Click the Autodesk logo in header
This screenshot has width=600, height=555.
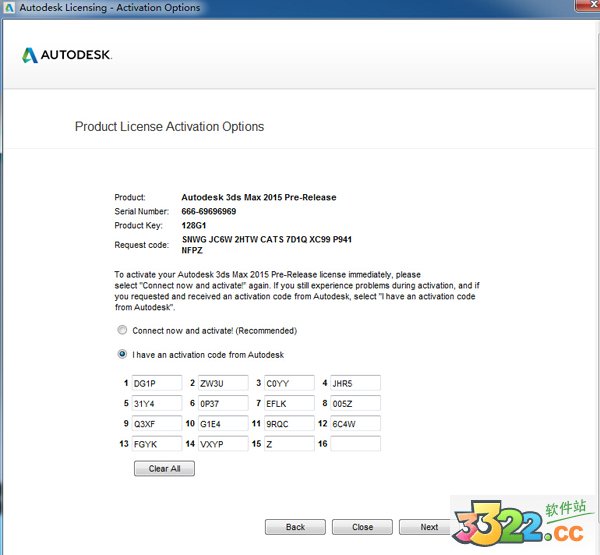coord(66,55)
